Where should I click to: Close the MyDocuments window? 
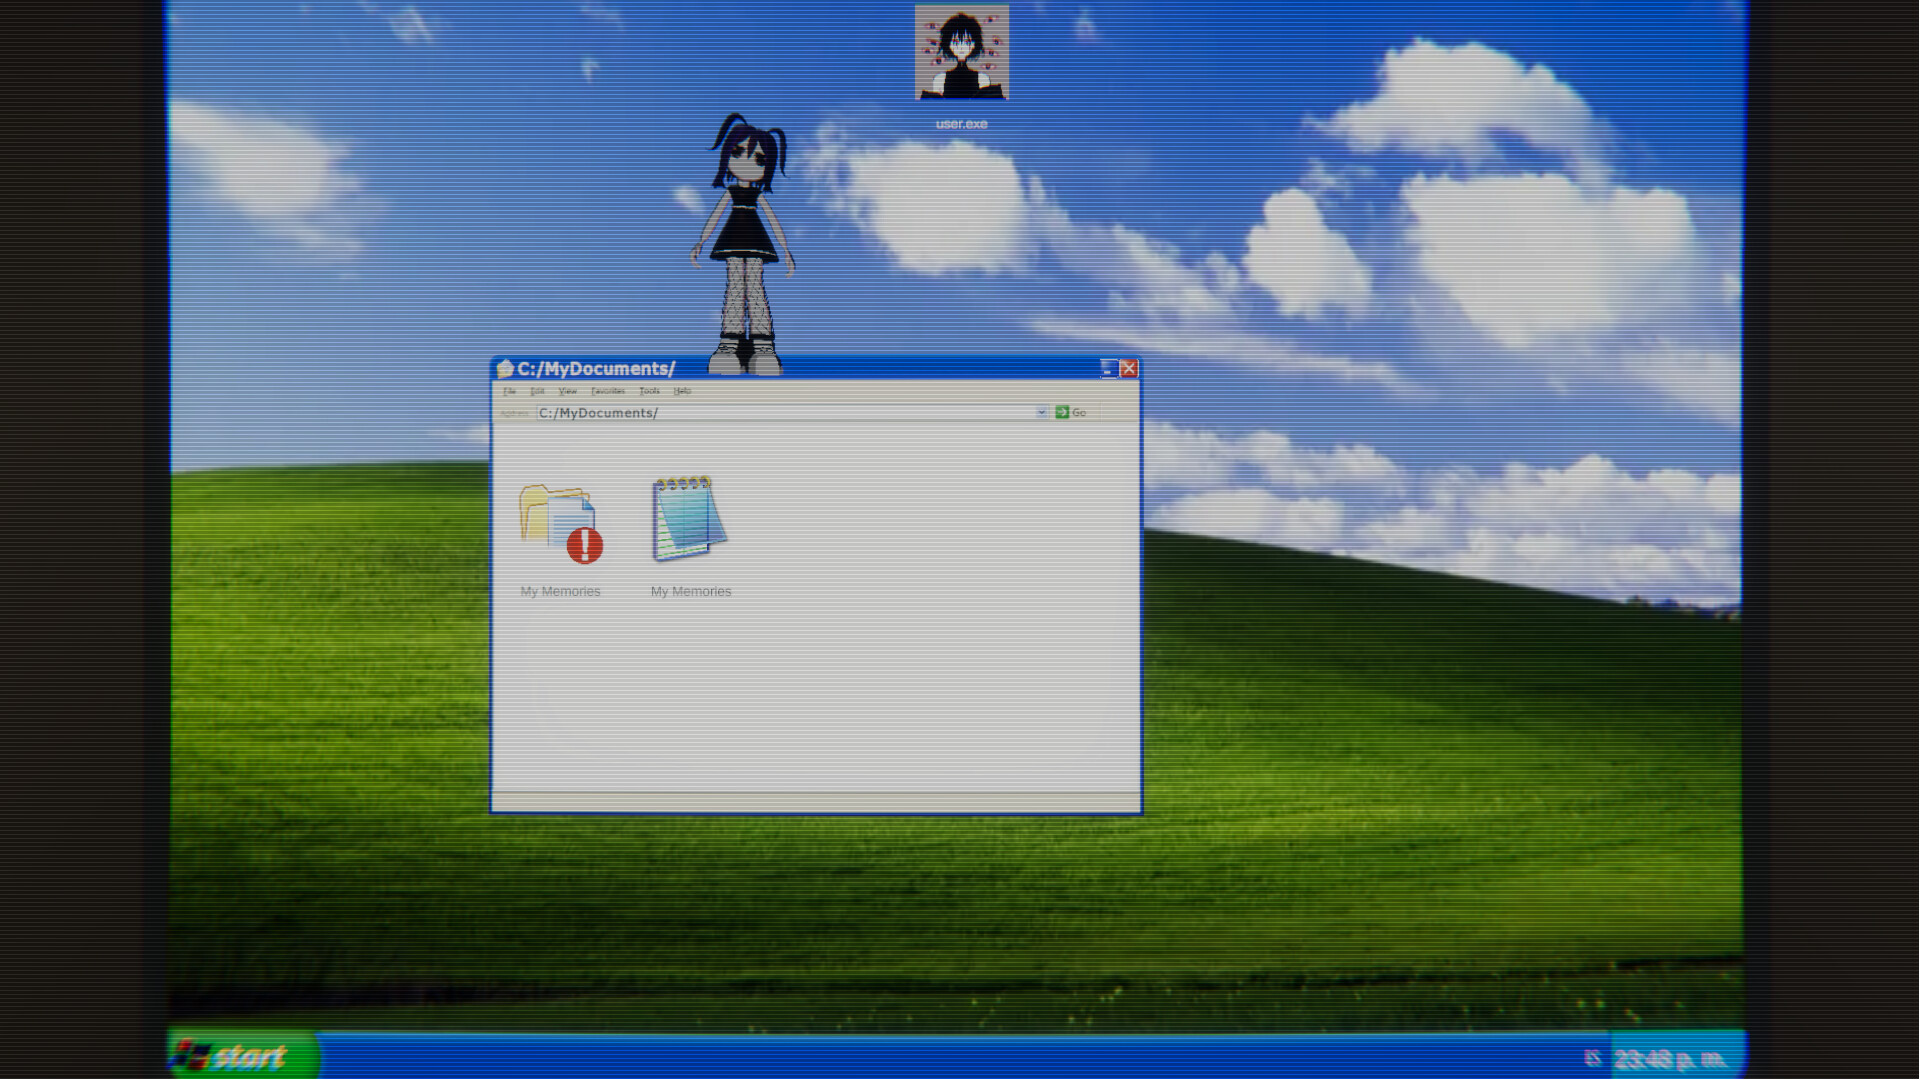tap(1129, 369)
